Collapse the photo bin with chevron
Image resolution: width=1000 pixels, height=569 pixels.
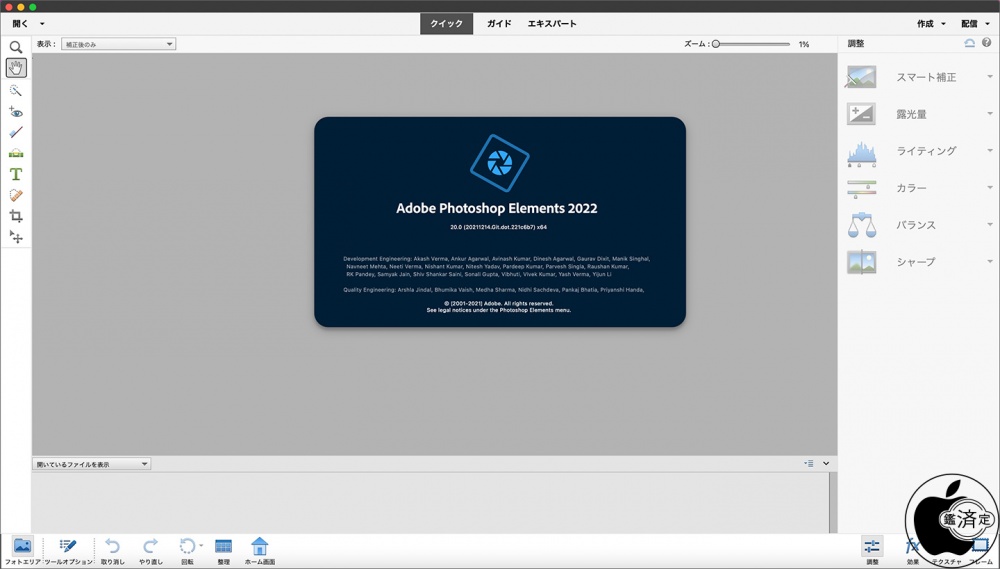click(826, 464)
